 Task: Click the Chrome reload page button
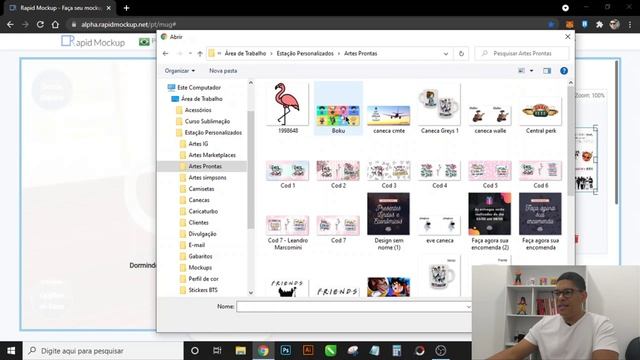pyautogui.click(x=40, y=24)
